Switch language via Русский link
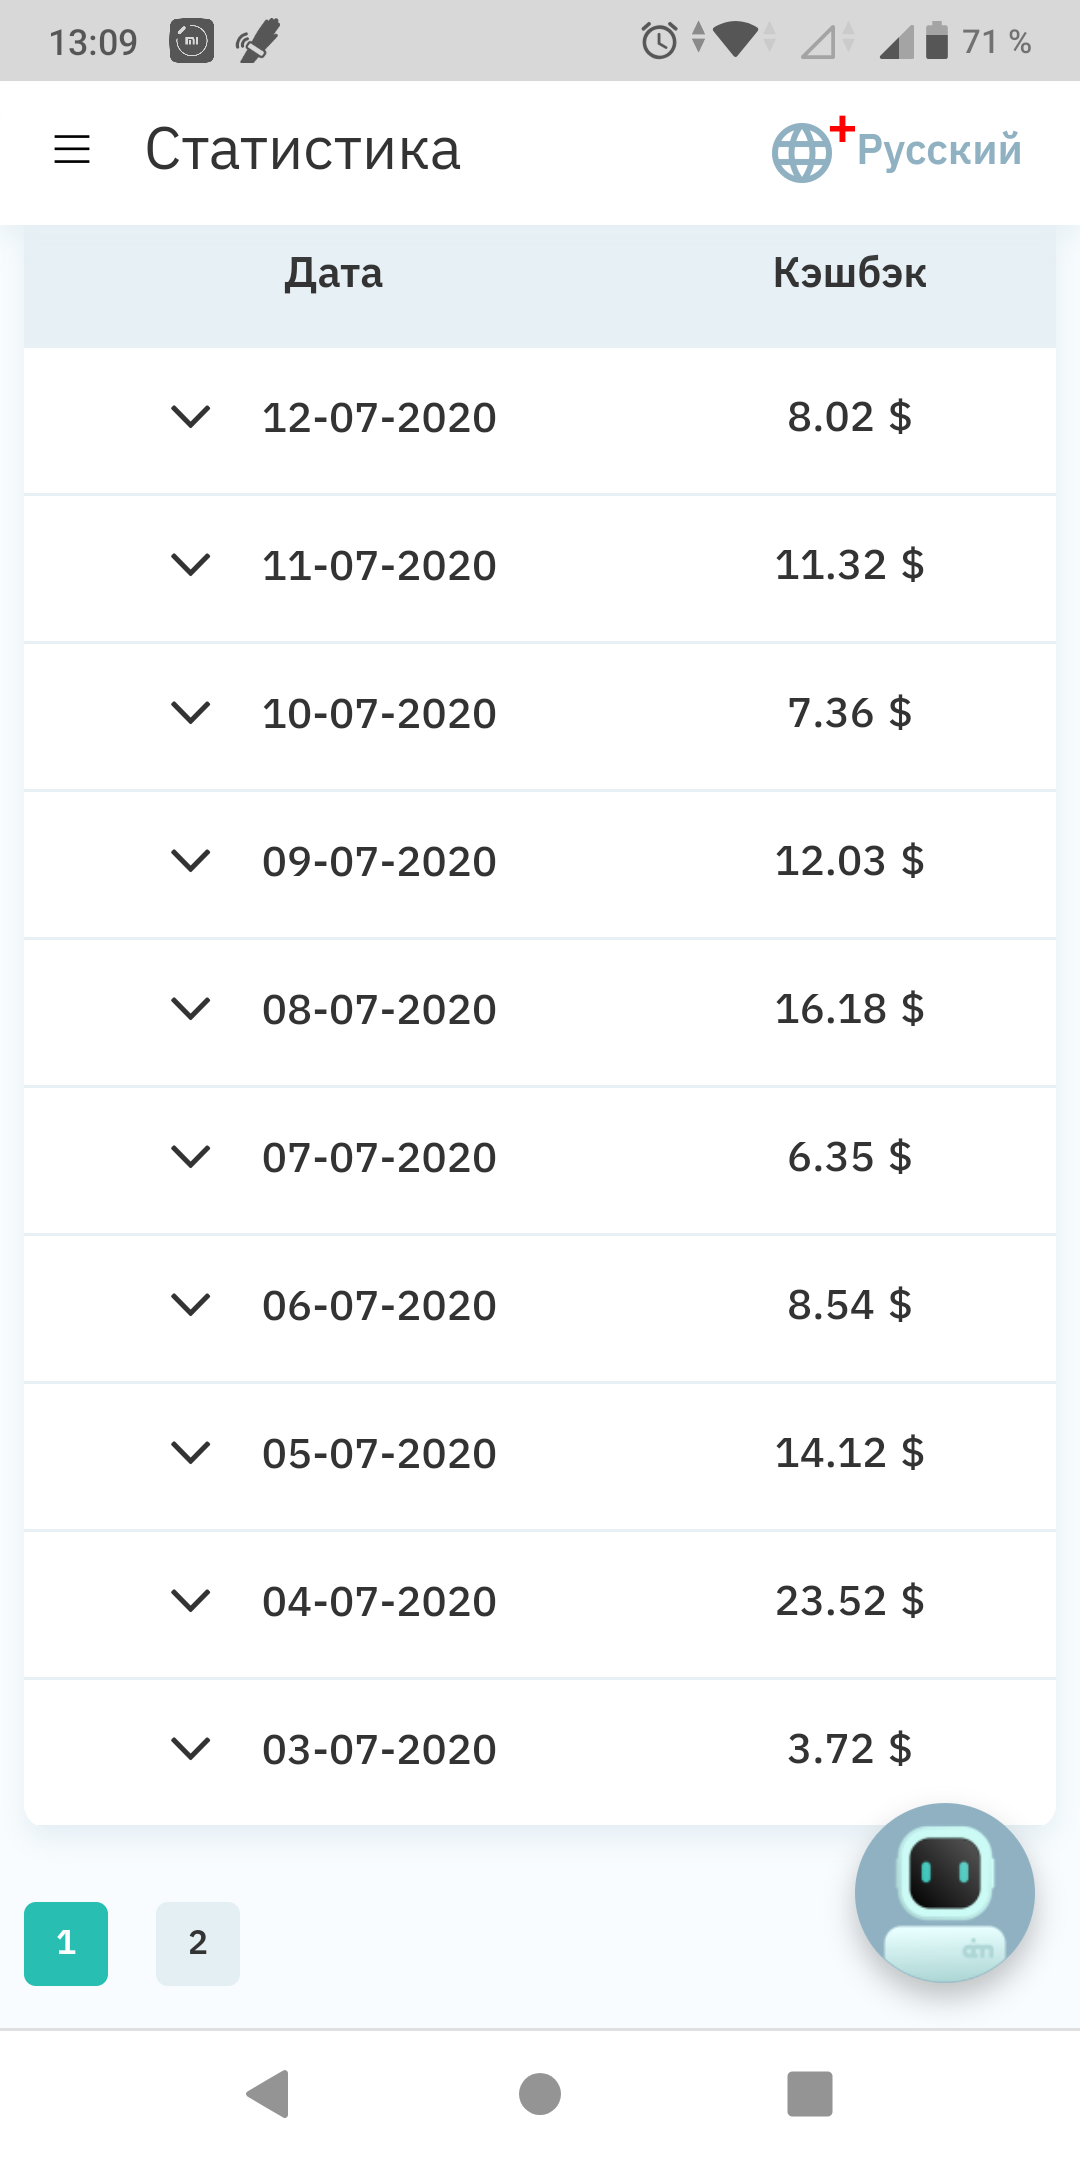 939,150
